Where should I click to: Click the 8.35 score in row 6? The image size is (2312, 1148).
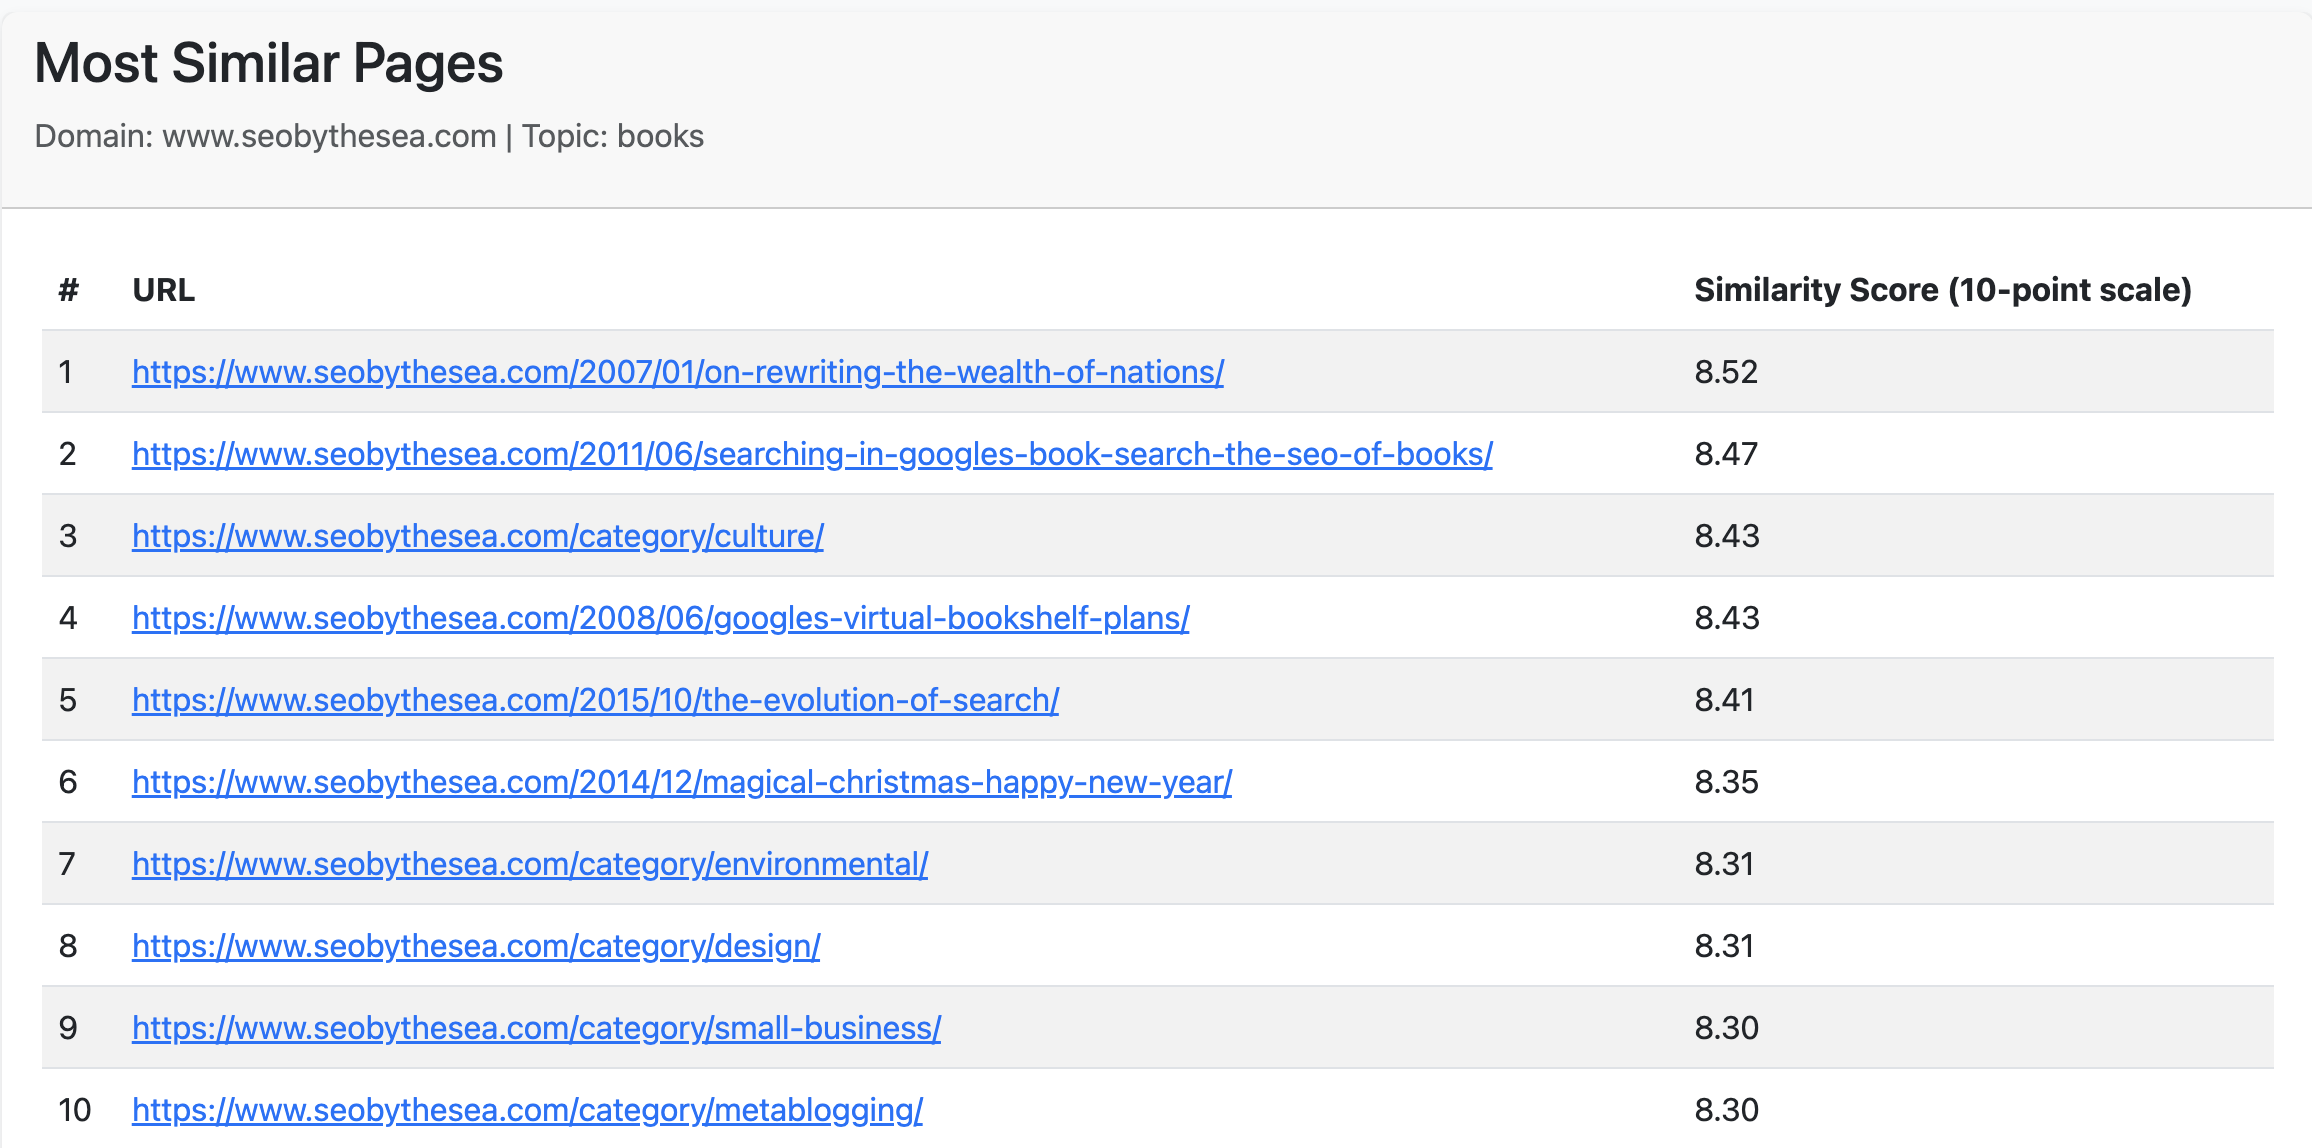1726,782
